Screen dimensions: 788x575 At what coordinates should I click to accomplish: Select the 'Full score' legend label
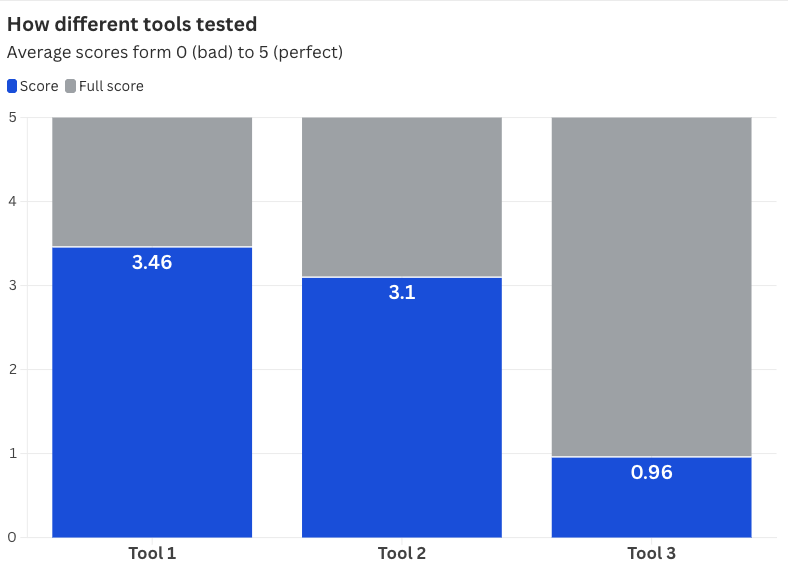pos(111,86)
